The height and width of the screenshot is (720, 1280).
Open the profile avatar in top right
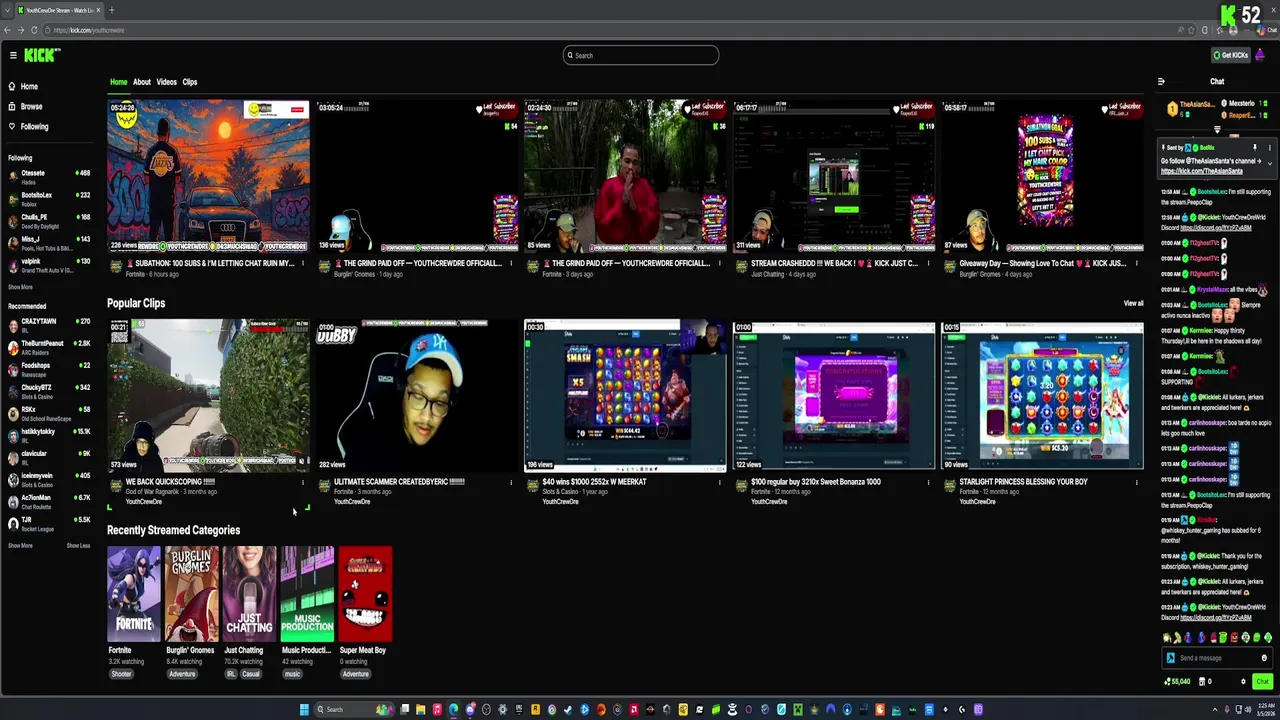[x=1260, y=55]
